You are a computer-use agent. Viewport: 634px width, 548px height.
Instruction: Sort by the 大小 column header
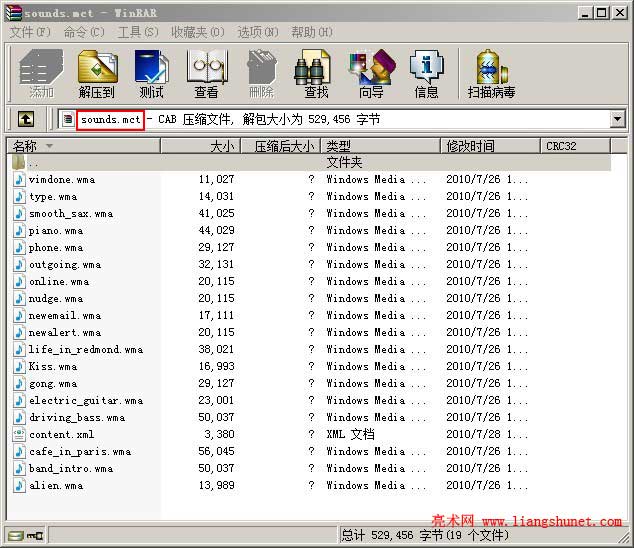click(201, 146)
